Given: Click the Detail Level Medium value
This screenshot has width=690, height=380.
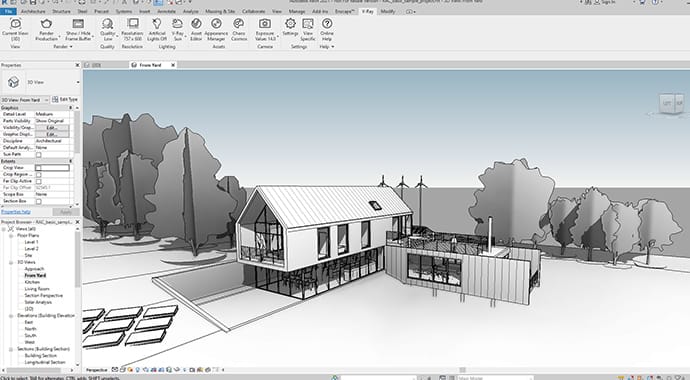Looking at the screenshot, I should pos(52,114).
